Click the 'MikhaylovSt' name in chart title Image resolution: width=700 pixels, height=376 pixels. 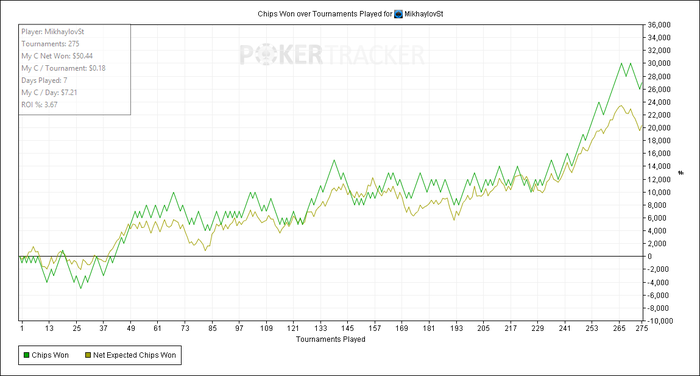pyautogui.click(x=424, y=14)
